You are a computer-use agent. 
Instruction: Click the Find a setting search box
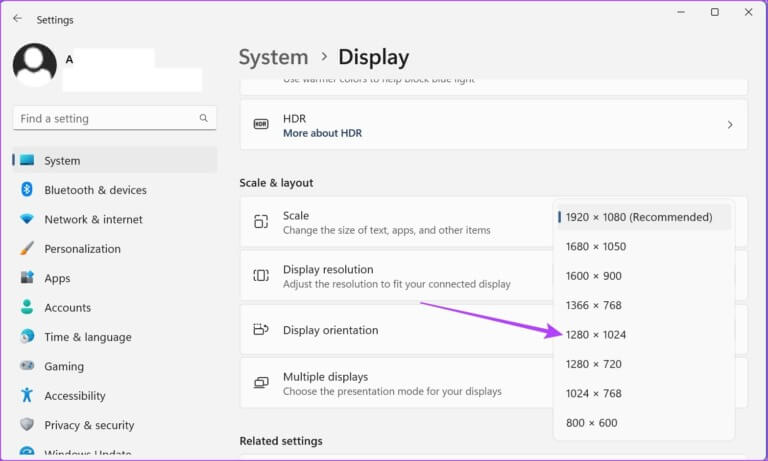click(105, 118)
